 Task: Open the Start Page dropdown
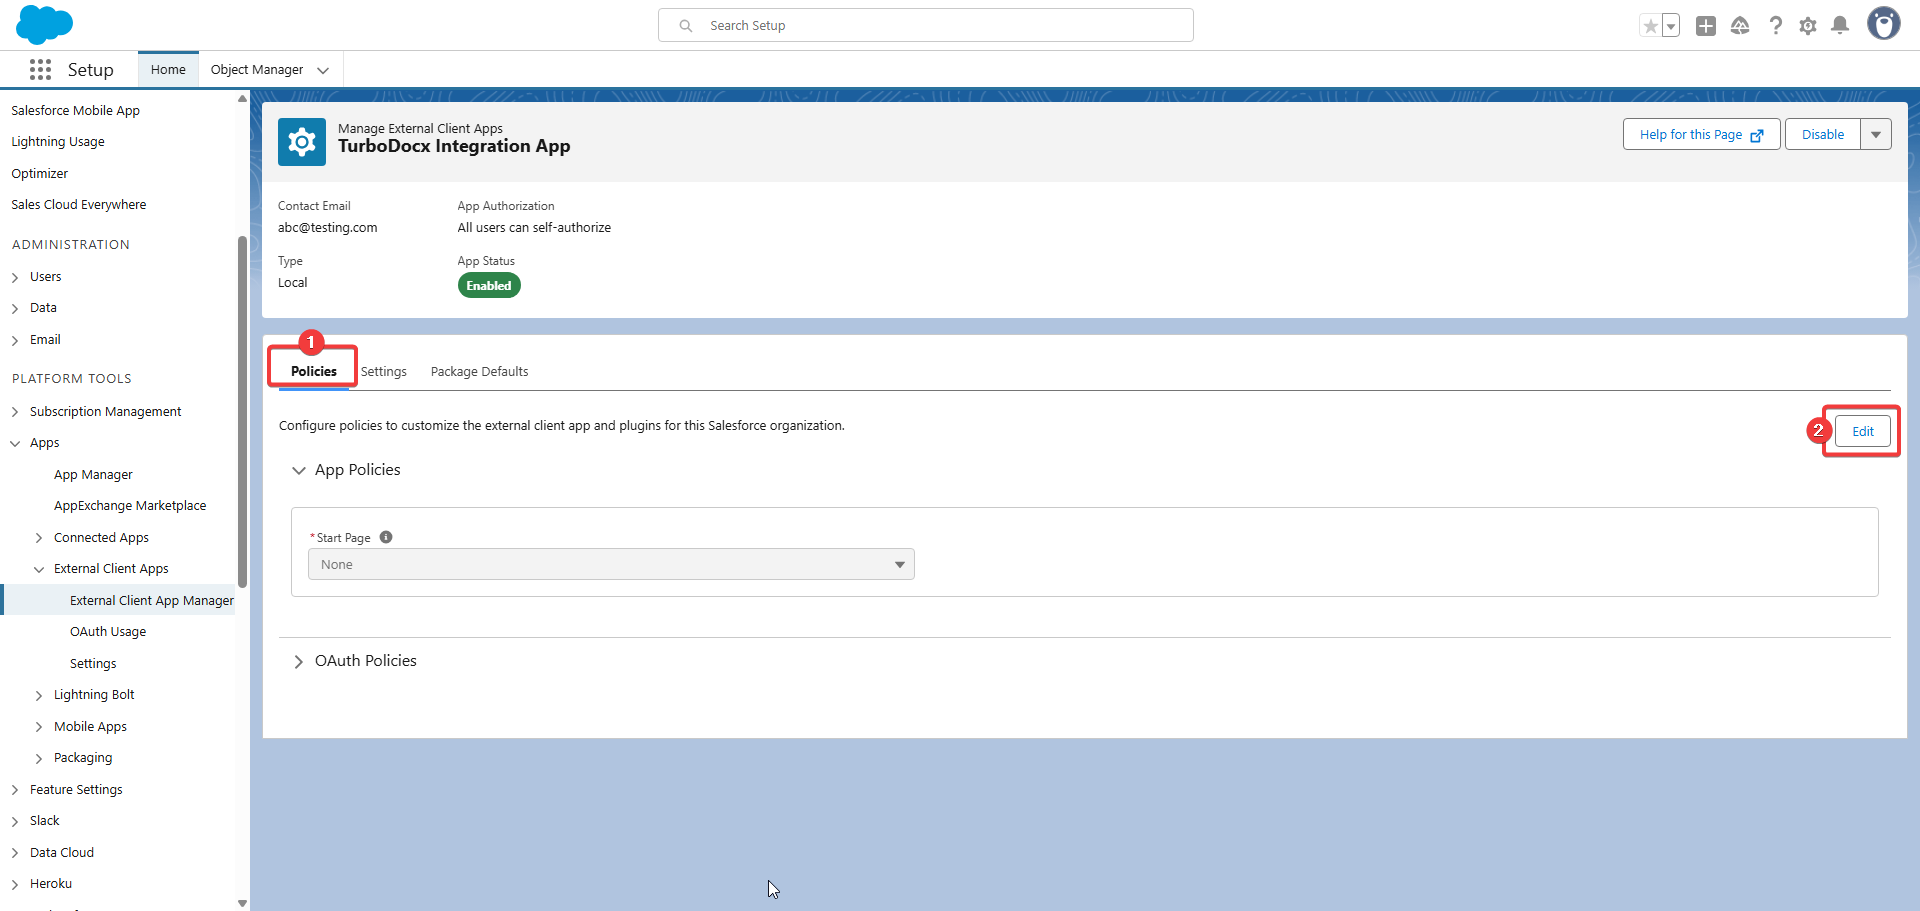pos(611,564)
